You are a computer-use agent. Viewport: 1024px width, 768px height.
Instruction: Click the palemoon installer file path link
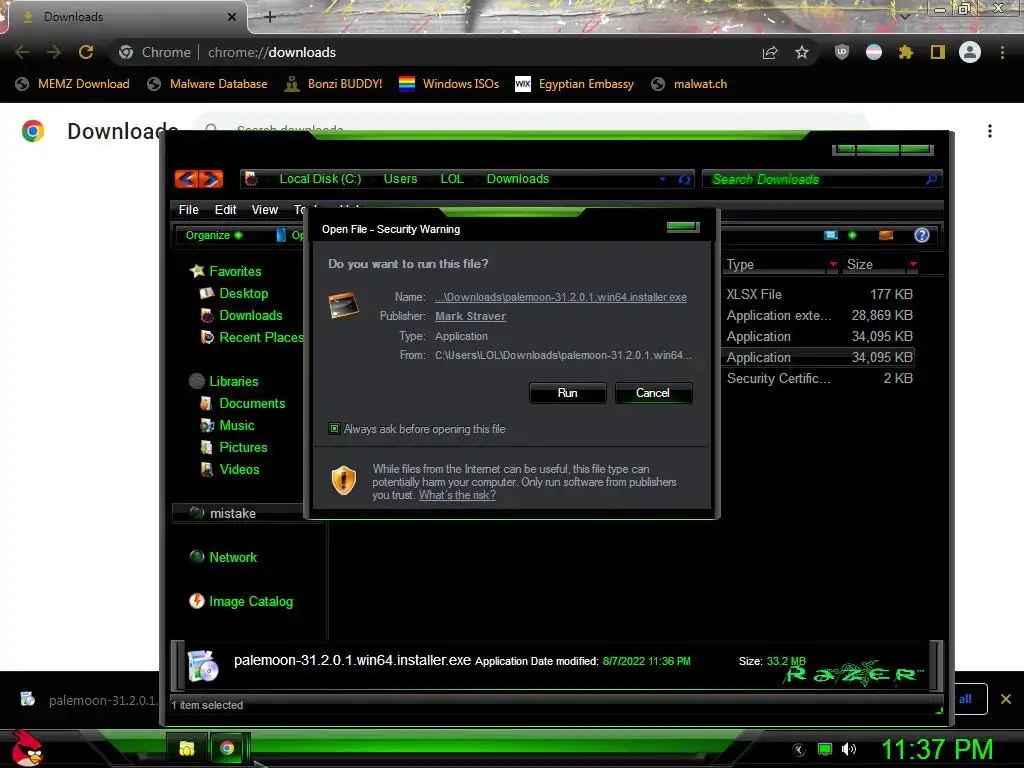560,297
